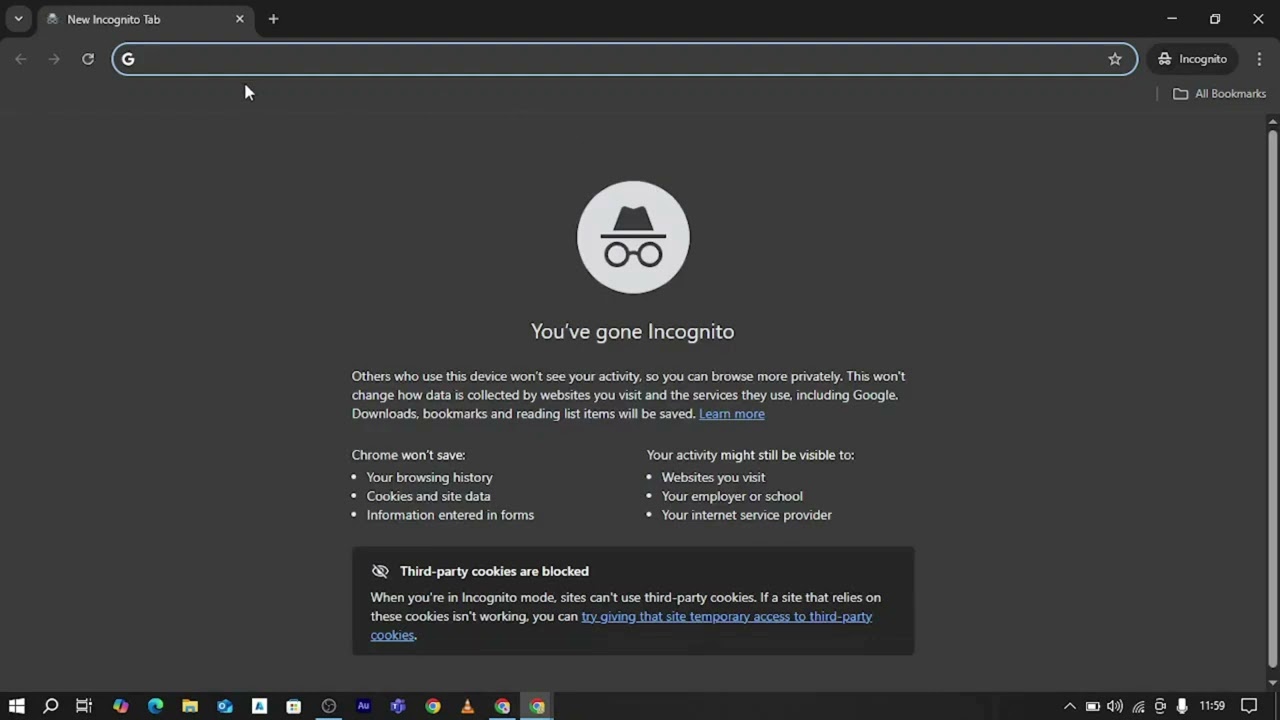
Task: Open Outlook from the taskbar
Action: (225, 706)
